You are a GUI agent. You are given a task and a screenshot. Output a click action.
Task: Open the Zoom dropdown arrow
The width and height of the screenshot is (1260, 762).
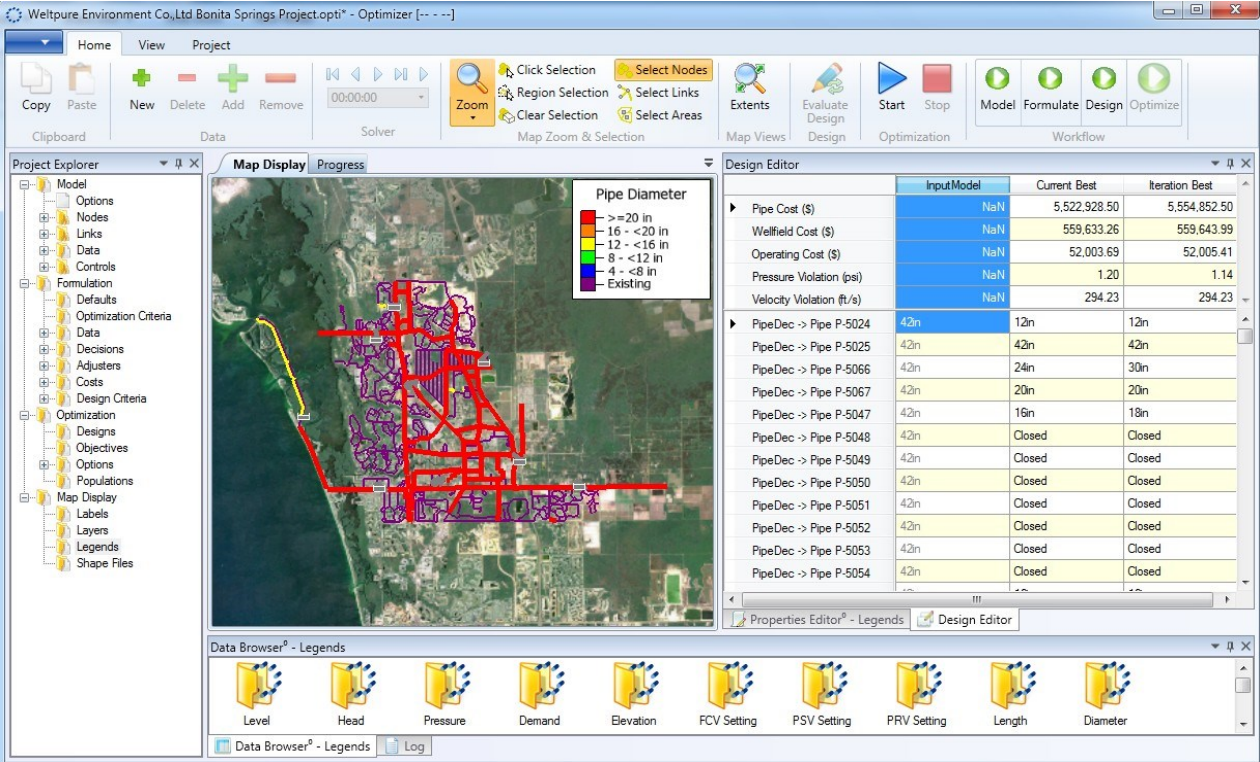[x=472, y=119]
